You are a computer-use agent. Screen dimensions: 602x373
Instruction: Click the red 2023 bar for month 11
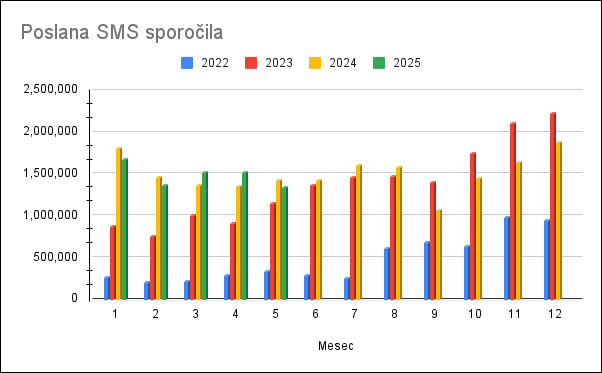pos(513,211)
